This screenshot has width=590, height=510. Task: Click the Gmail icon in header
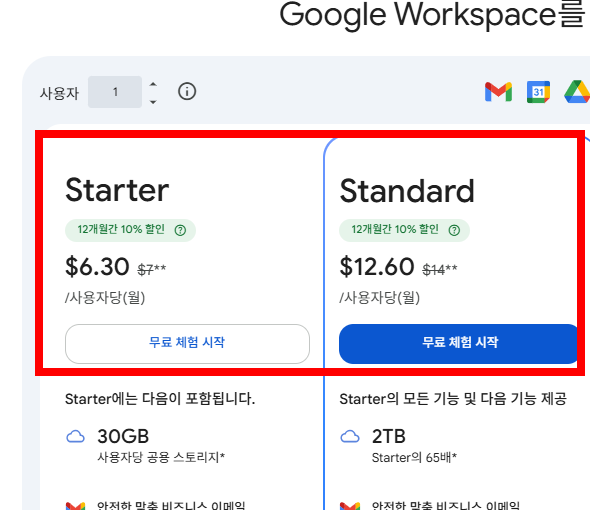[x=498, y=92]
